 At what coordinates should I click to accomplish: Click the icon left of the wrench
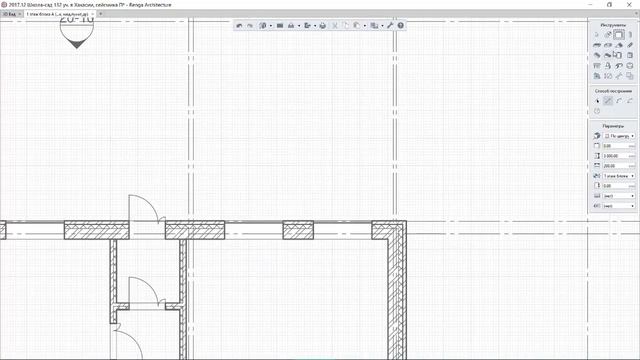(374, 25)
